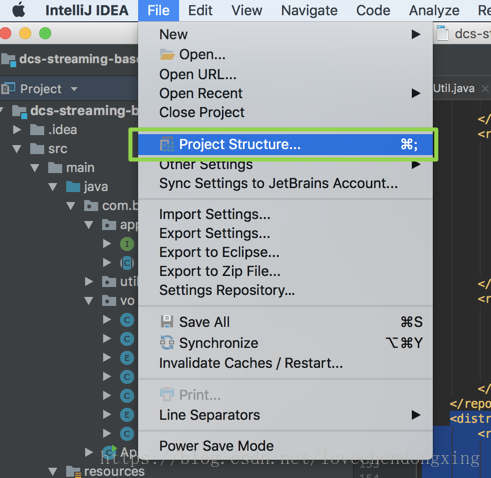Open the Other Settings submenu arrow
The width and height of the screenshot is (491, 478).
pos(415,164)
